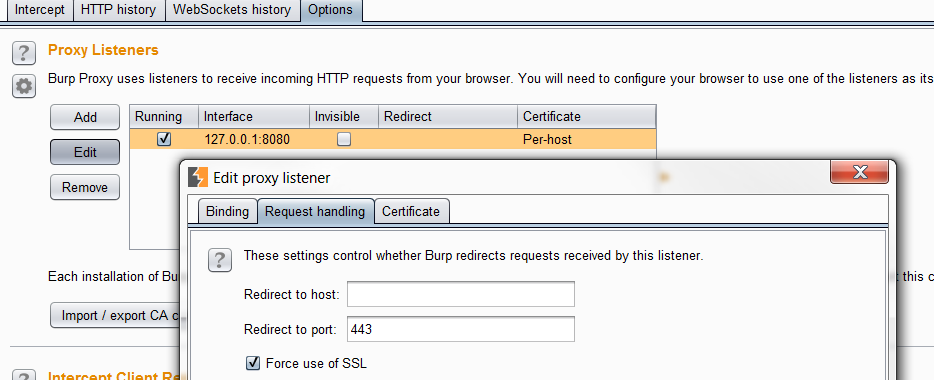Screen dimensions: 934x380
Task: Focus the Redirect to host field
Action: click(461, 294)
